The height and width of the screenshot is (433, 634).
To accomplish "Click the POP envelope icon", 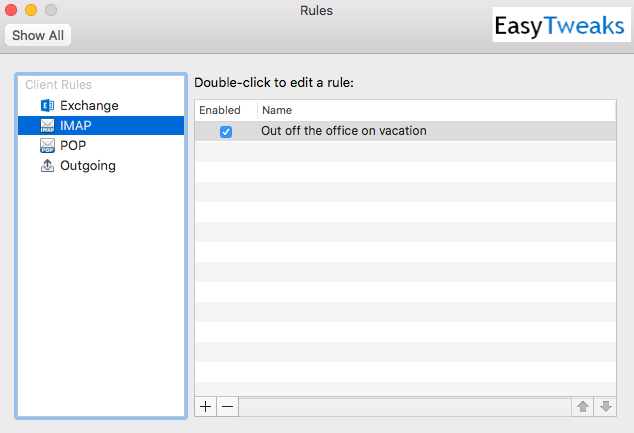I will pos(47,146).
